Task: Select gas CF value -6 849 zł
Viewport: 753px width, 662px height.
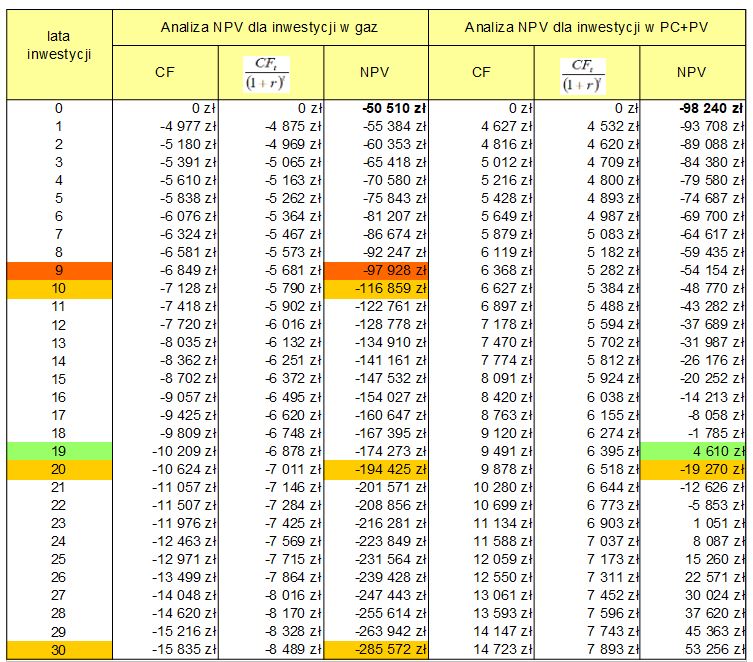Action: (x=188, y=271)
